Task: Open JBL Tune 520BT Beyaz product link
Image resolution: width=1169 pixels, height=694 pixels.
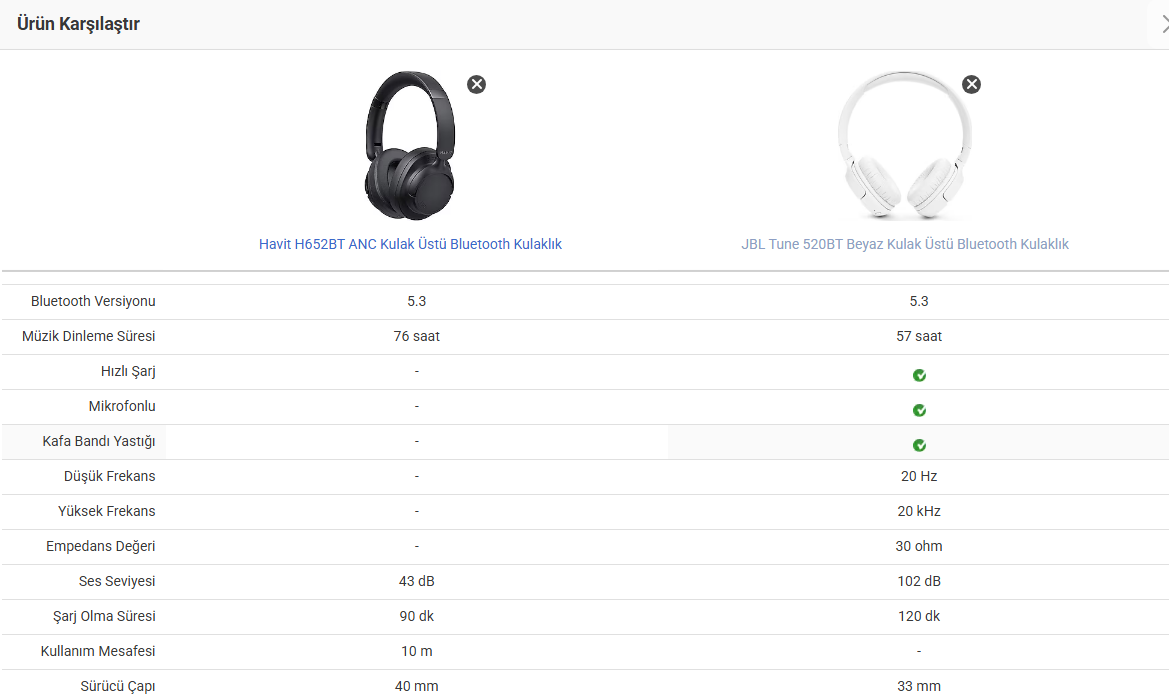Action: click(904, 244)
